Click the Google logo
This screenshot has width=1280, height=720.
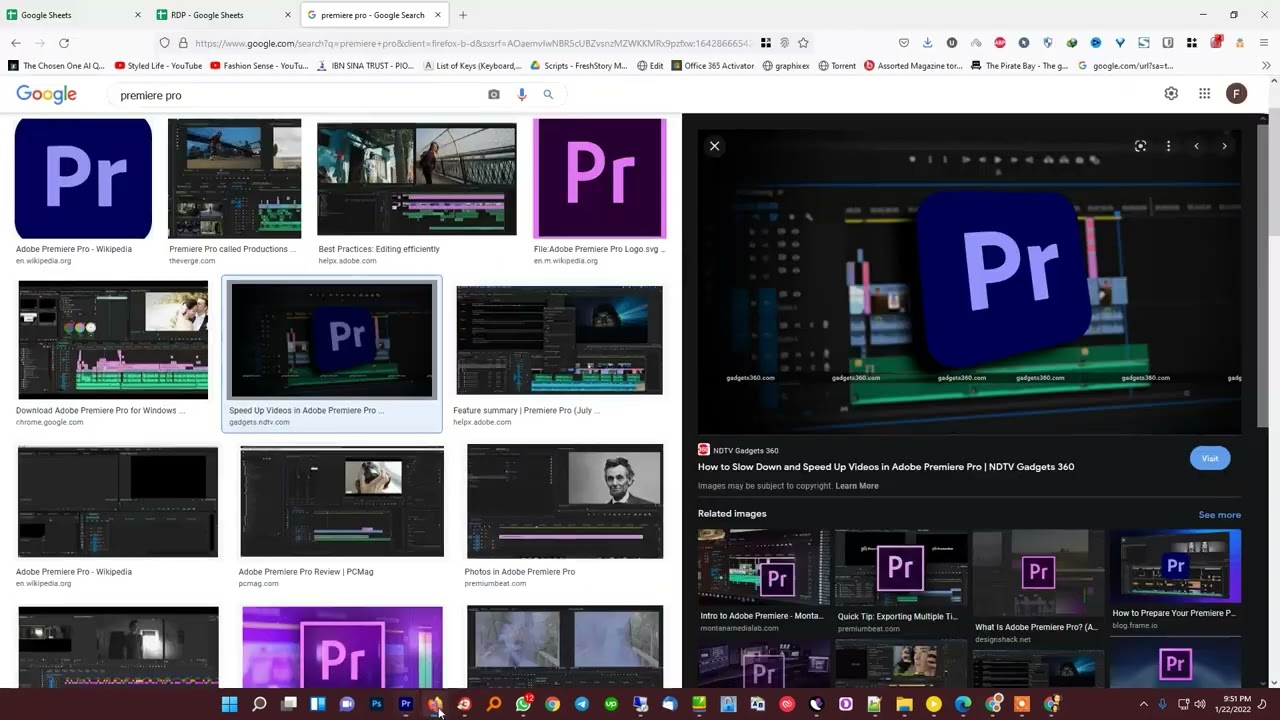46,94
